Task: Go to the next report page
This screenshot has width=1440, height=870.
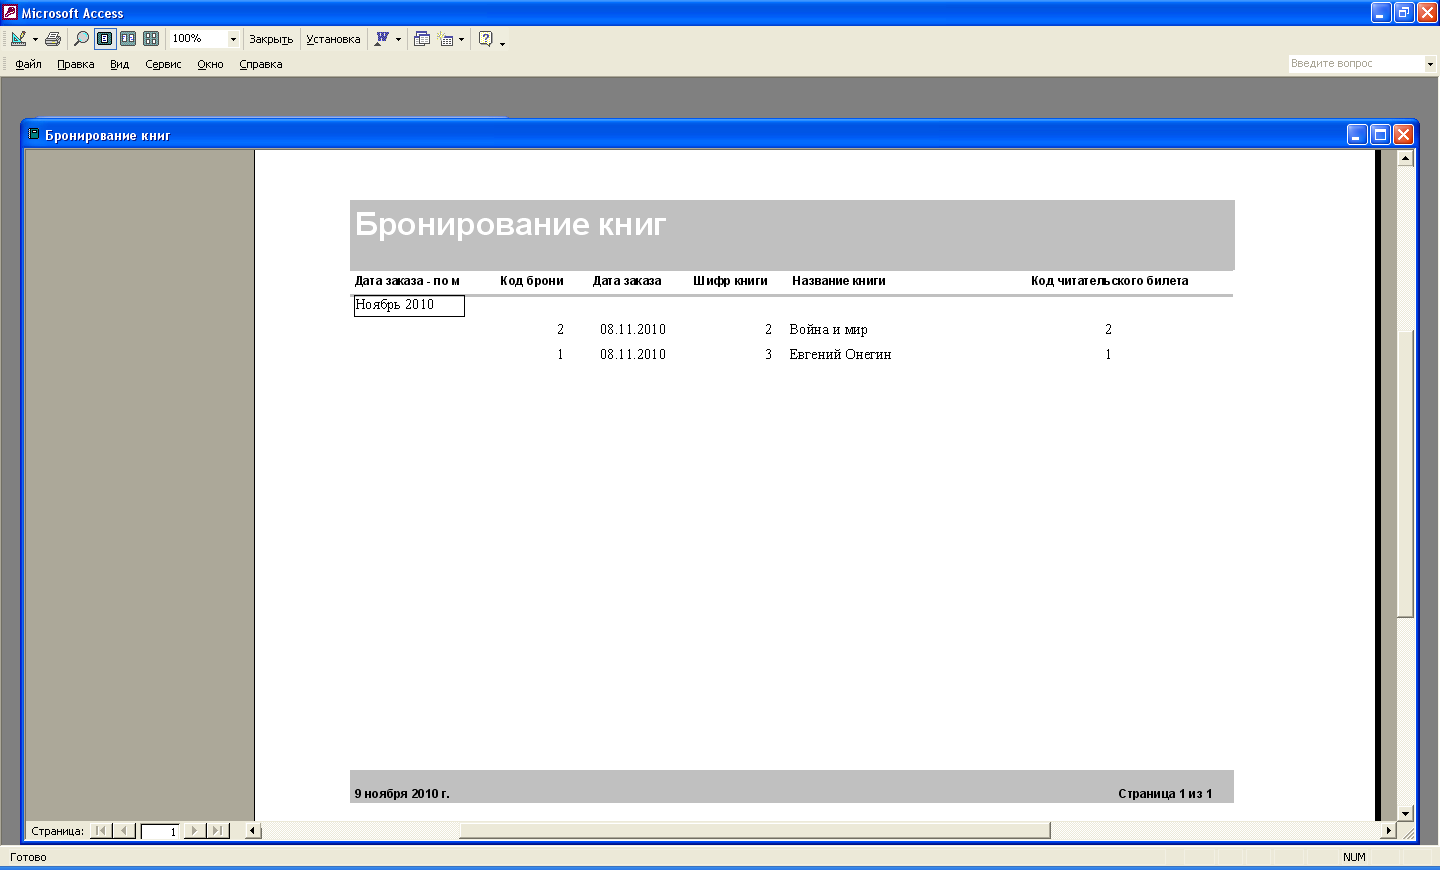Action: (194, 831)
